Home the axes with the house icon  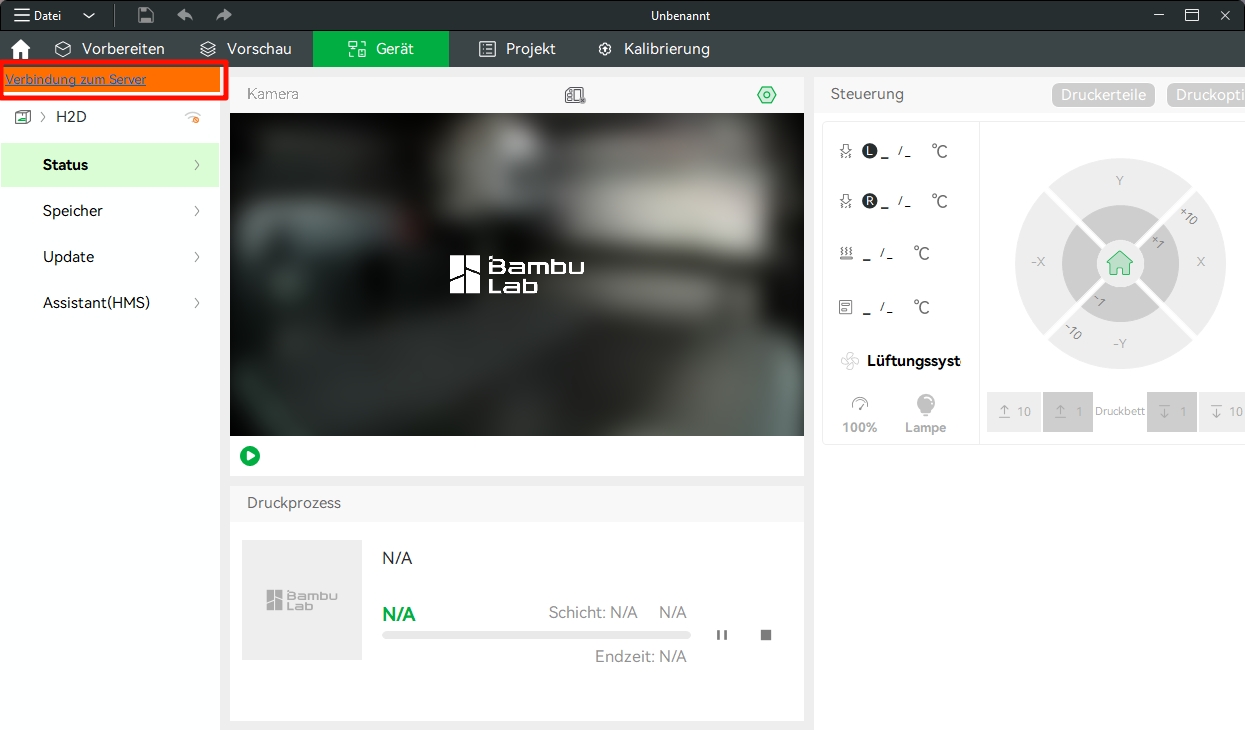pos(1120,263)
